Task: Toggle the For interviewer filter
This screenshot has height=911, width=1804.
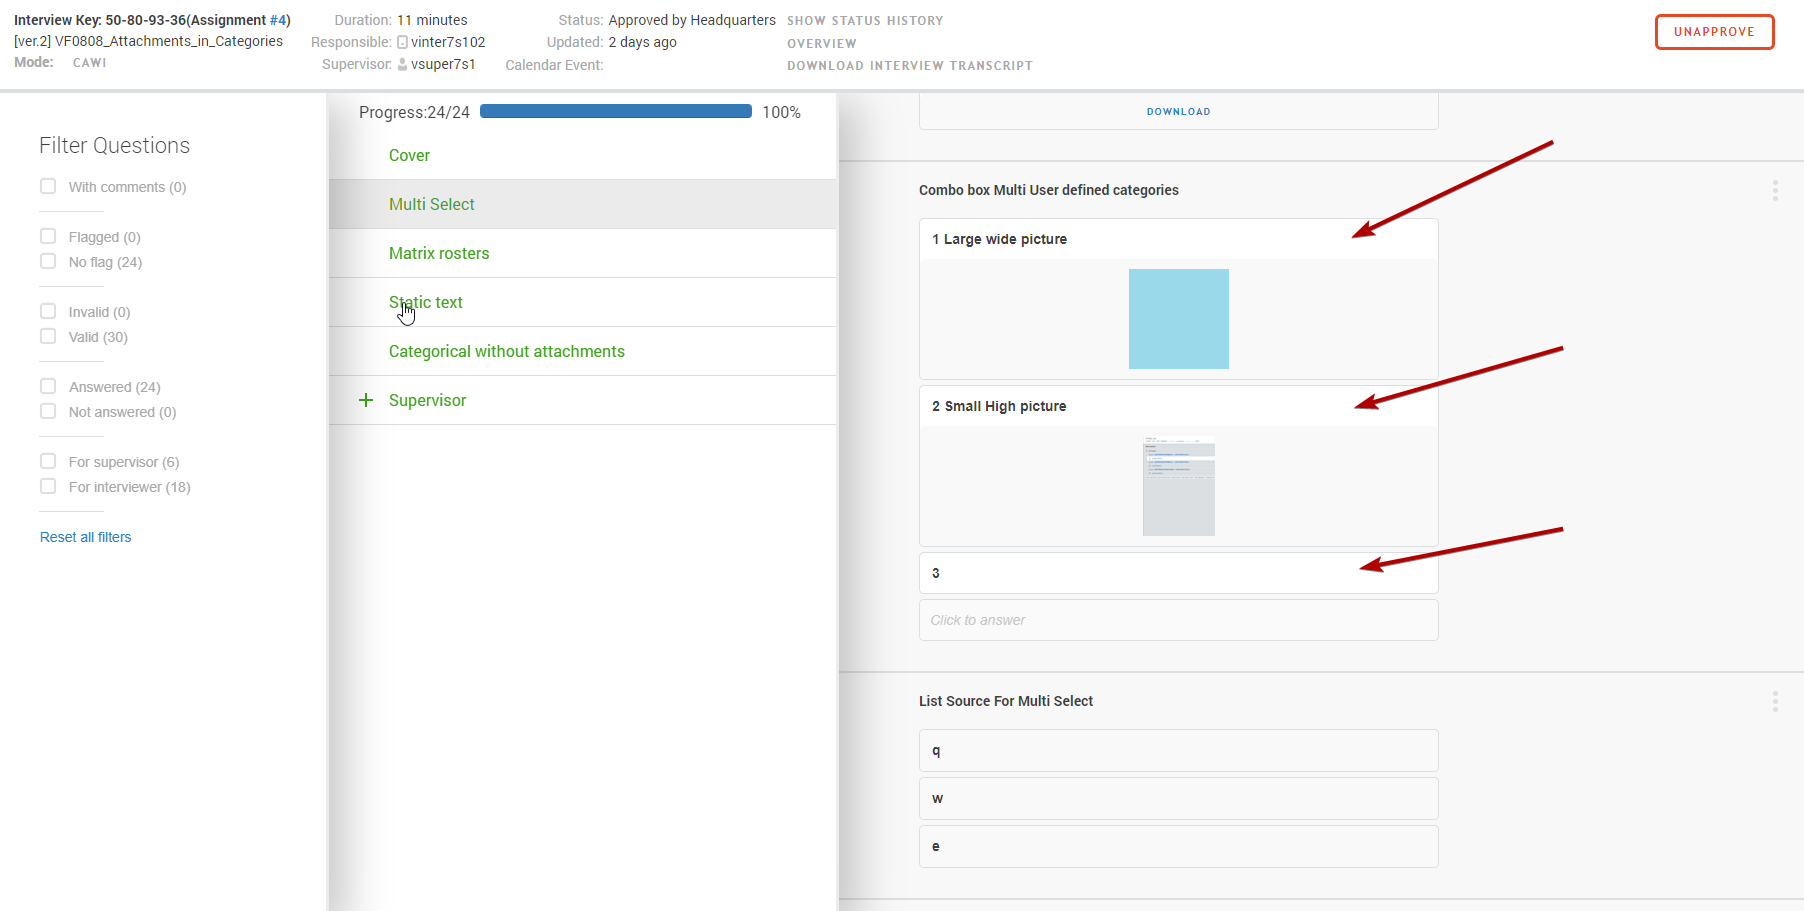Action: coord(48,486)
